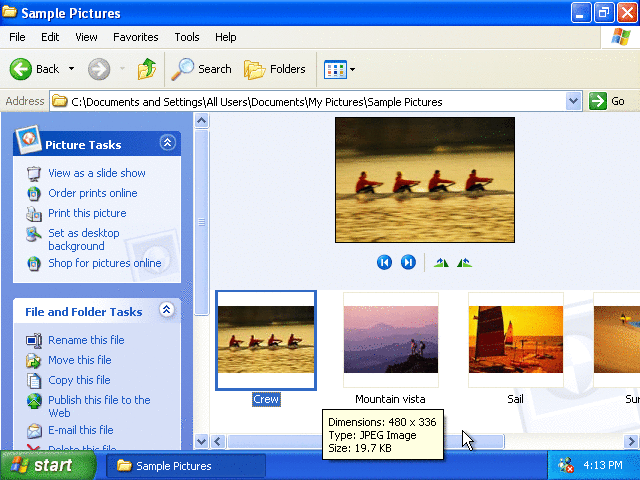Click the green Go arrow button
The image size is (640, 480).
click(598, 101)
